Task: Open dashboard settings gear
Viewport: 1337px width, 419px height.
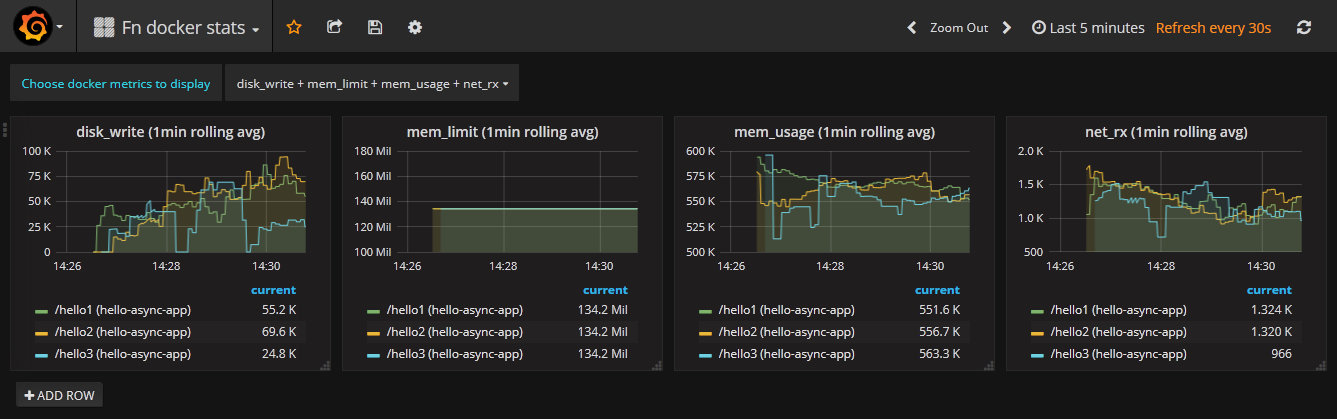Action: pos(415,28)
